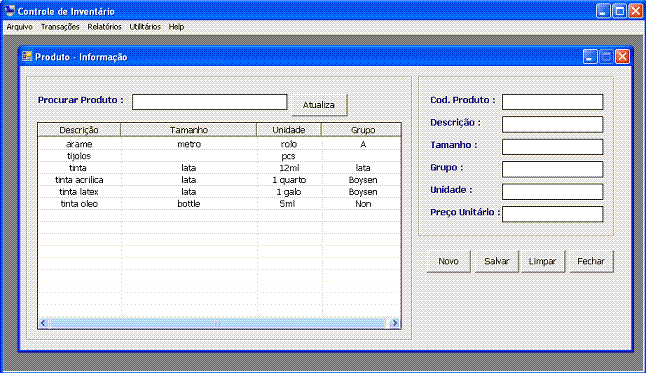Open the Relatórios menu
646x373 pixels.
(104, 27)
